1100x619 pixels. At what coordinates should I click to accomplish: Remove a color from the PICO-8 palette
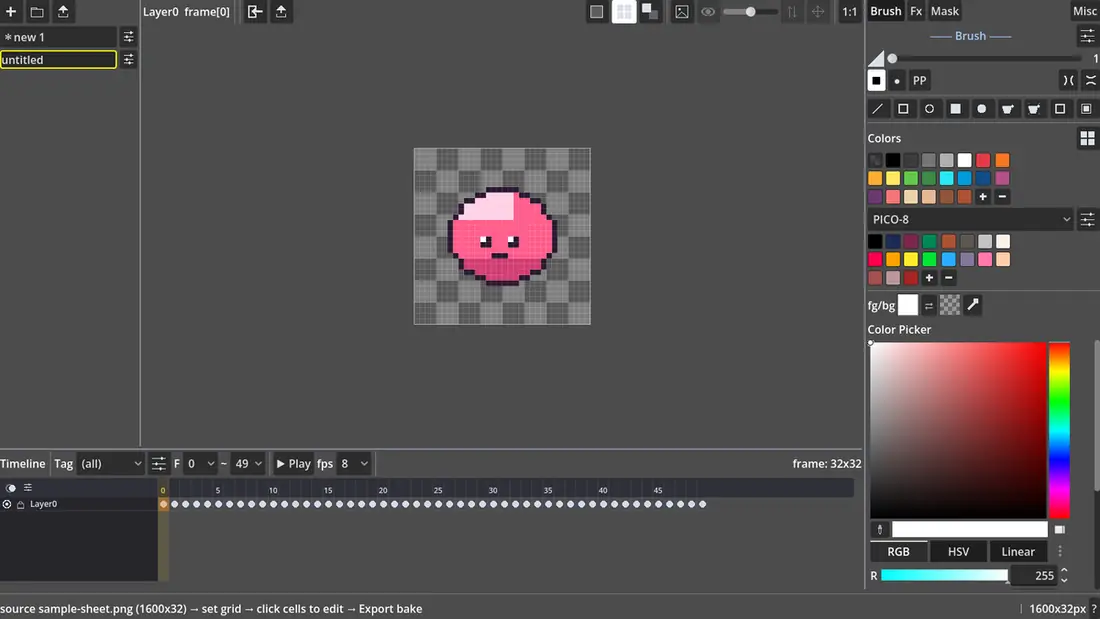click(948, 278)
